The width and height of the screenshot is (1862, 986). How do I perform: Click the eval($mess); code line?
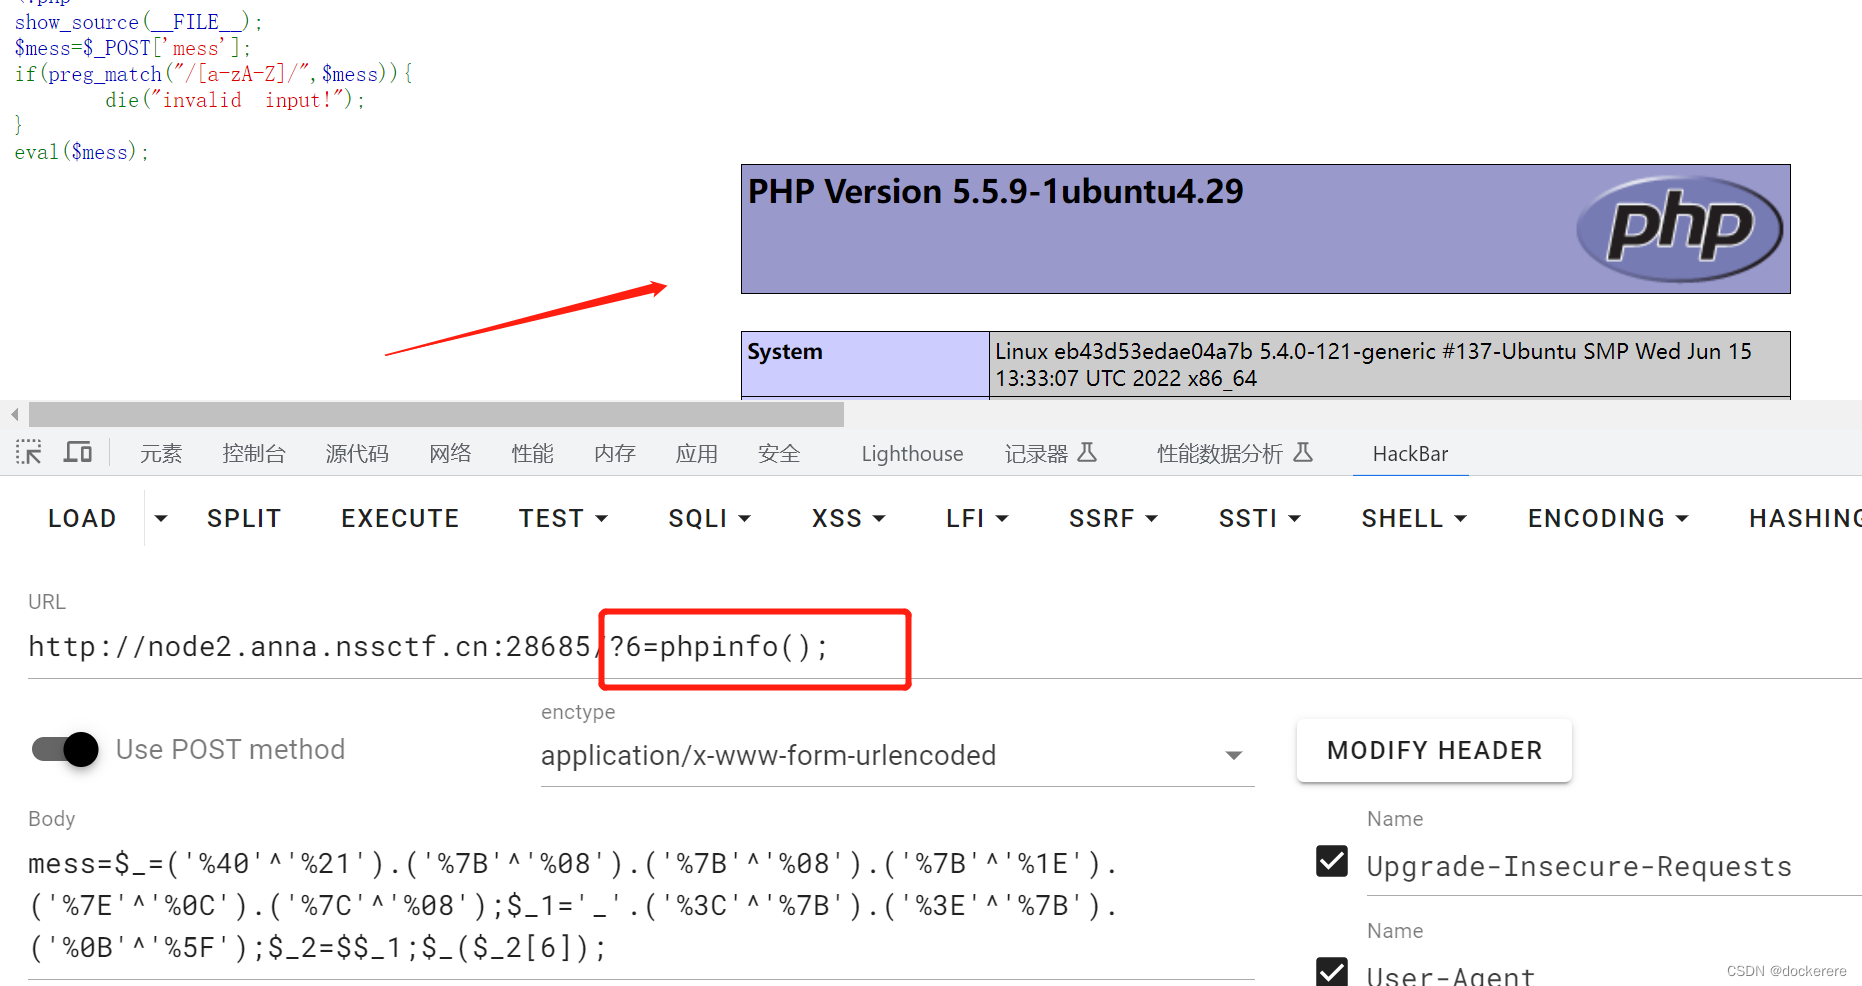coord(81,152)
